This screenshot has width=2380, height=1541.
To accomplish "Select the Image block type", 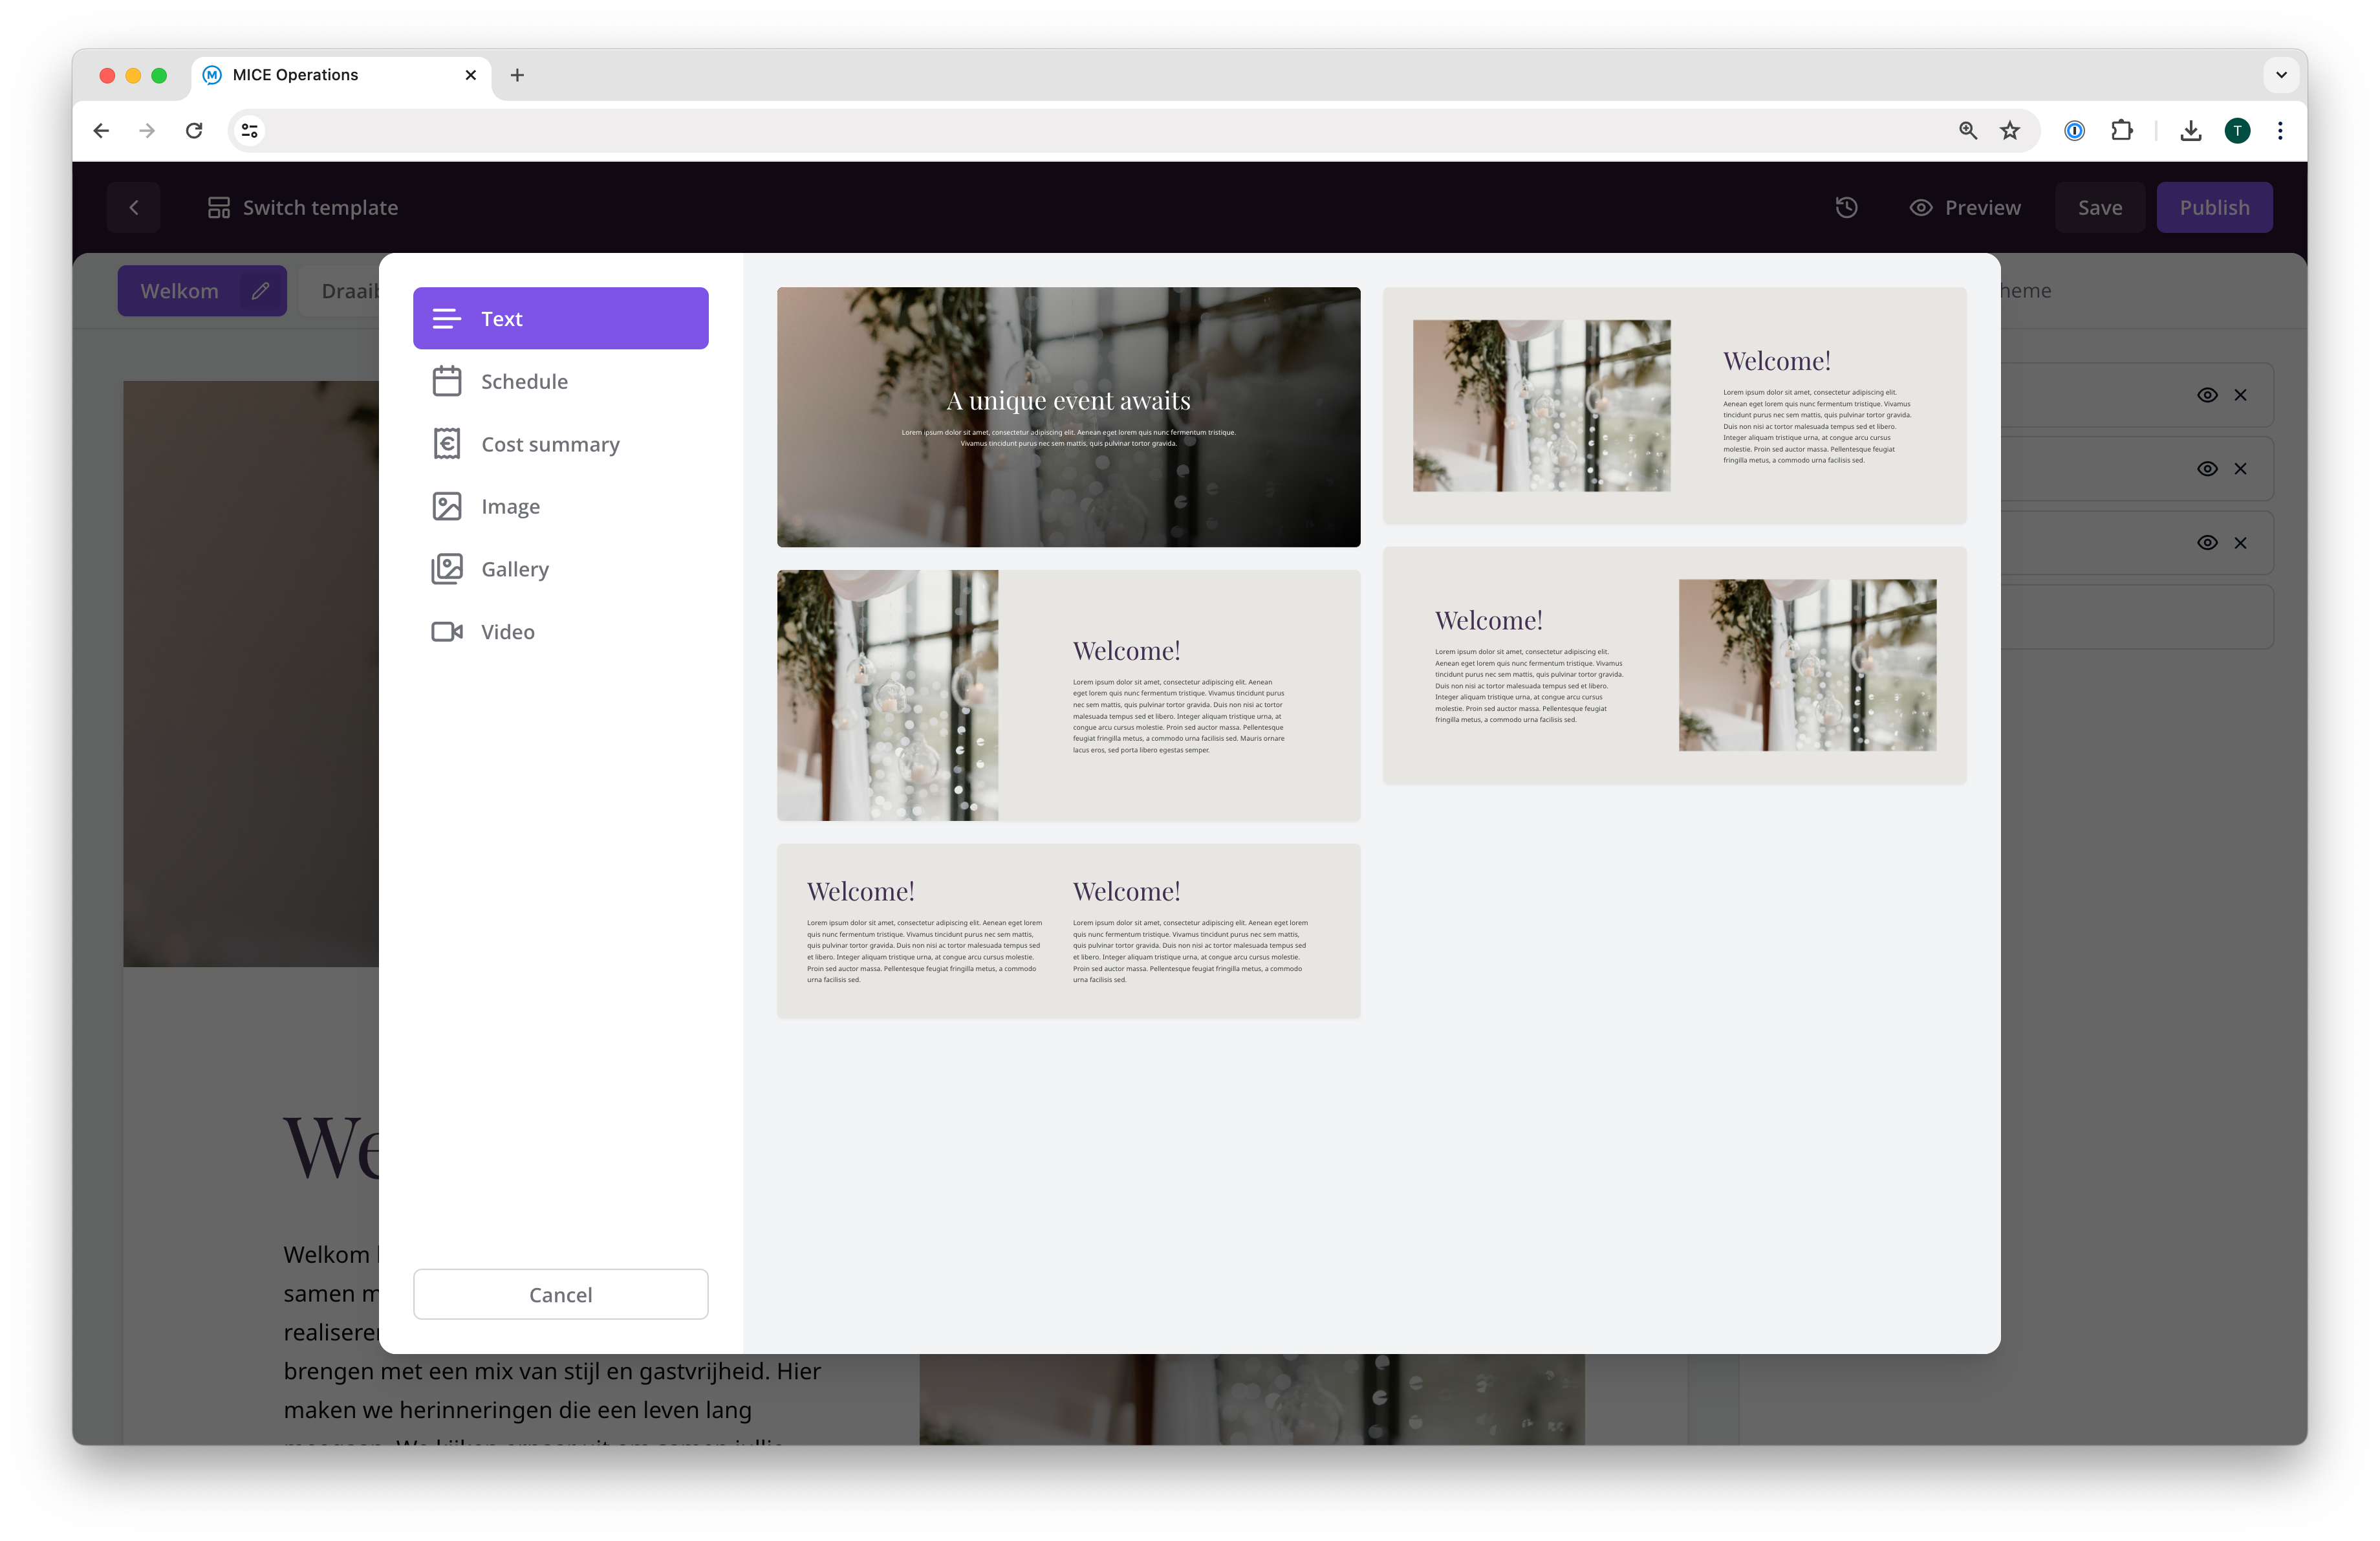I will (x=509, y=507).
